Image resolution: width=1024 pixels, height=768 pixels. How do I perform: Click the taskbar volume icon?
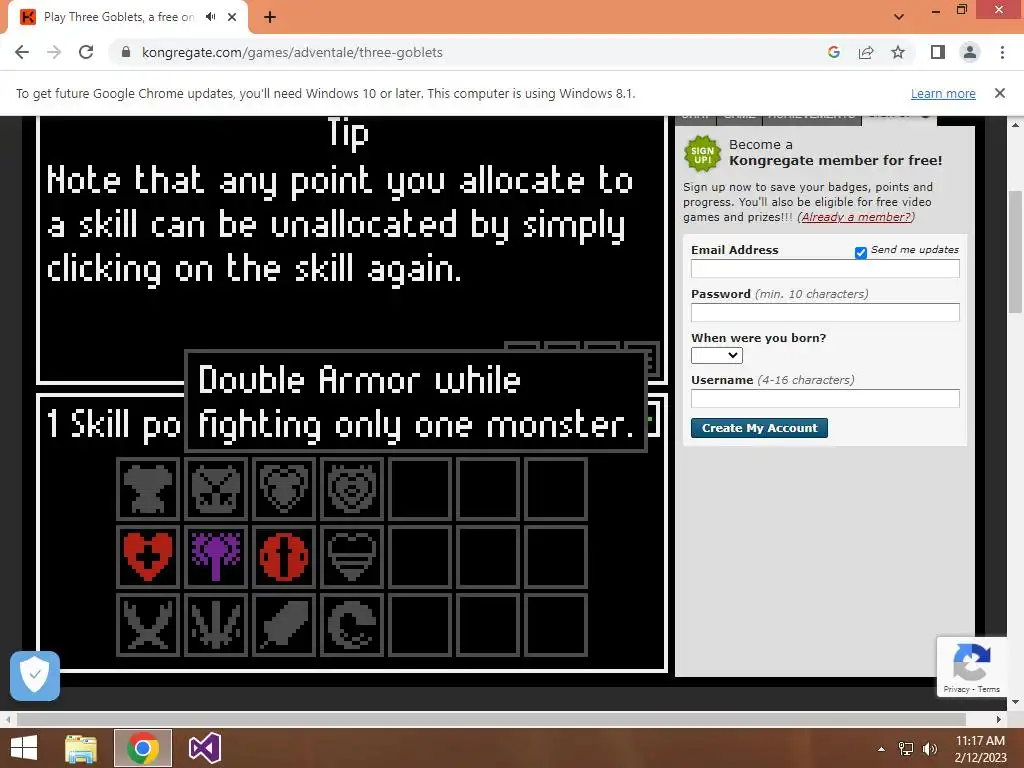click(929, 749)
